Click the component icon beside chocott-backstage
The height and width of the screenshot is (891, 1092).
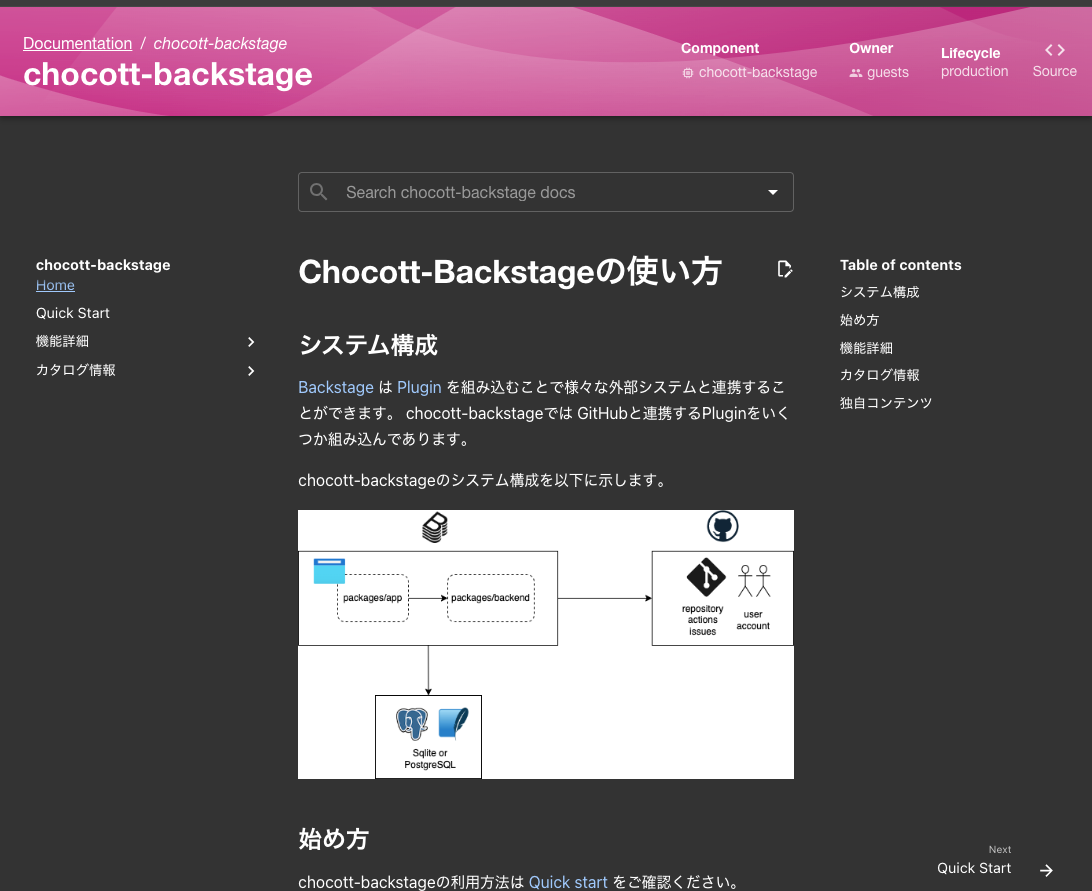pos(687,72)
